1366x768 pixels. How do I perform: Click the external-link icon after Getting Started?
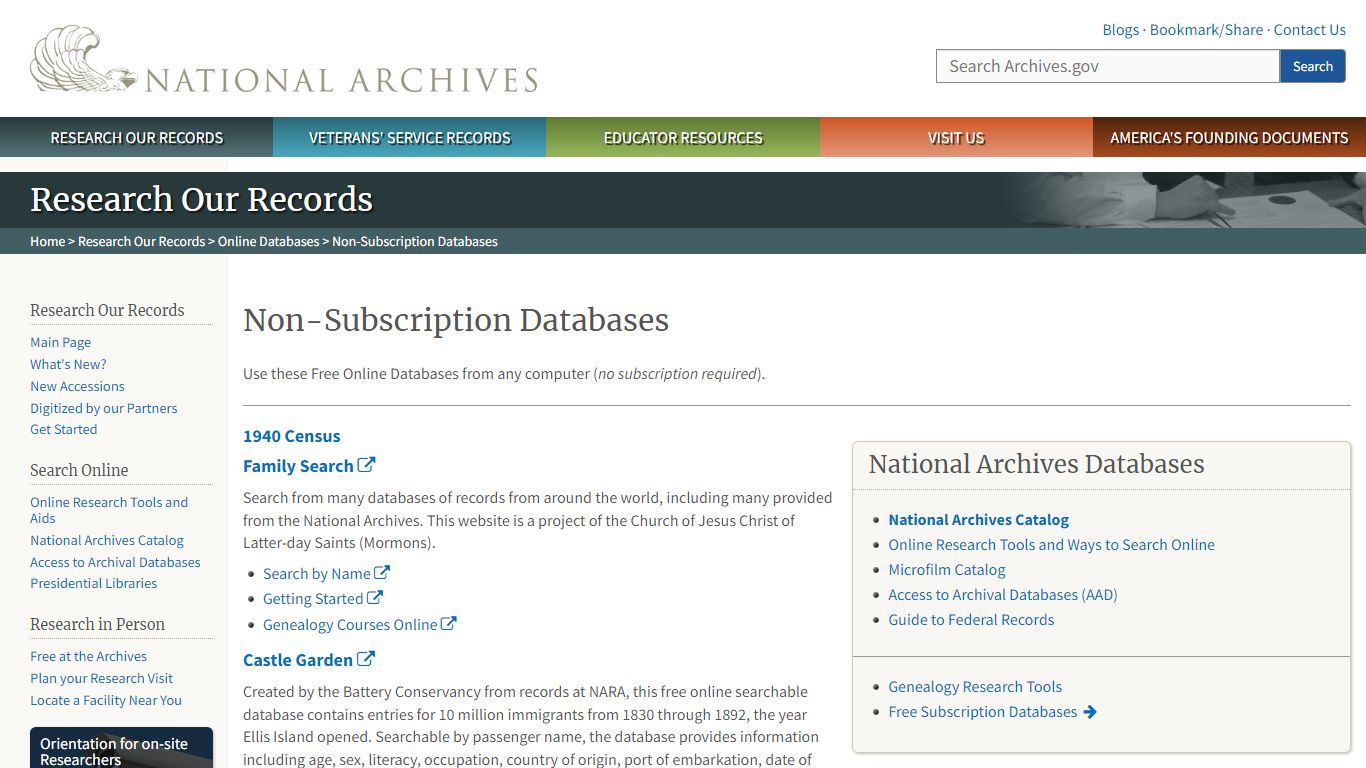[x=375, y=598]
